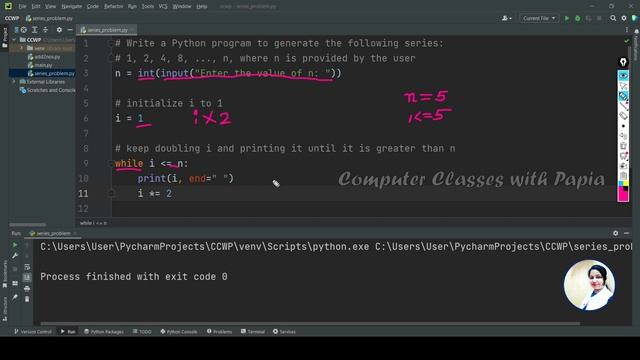Click series_problem.py breadcrumb in navigation bar
Screen dimensions: 640x360
click(49, 18)
